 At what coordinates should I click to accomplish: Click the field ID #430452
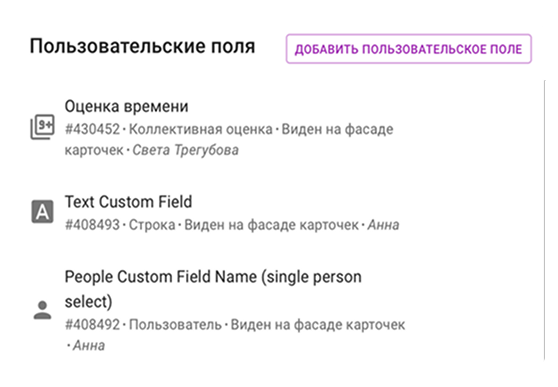click(92, 129)
